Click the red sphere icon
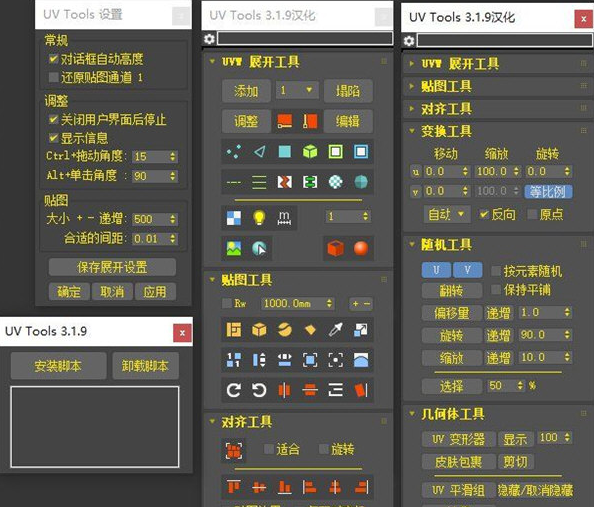This screenshot has height=507, width=594. point(361,249)
